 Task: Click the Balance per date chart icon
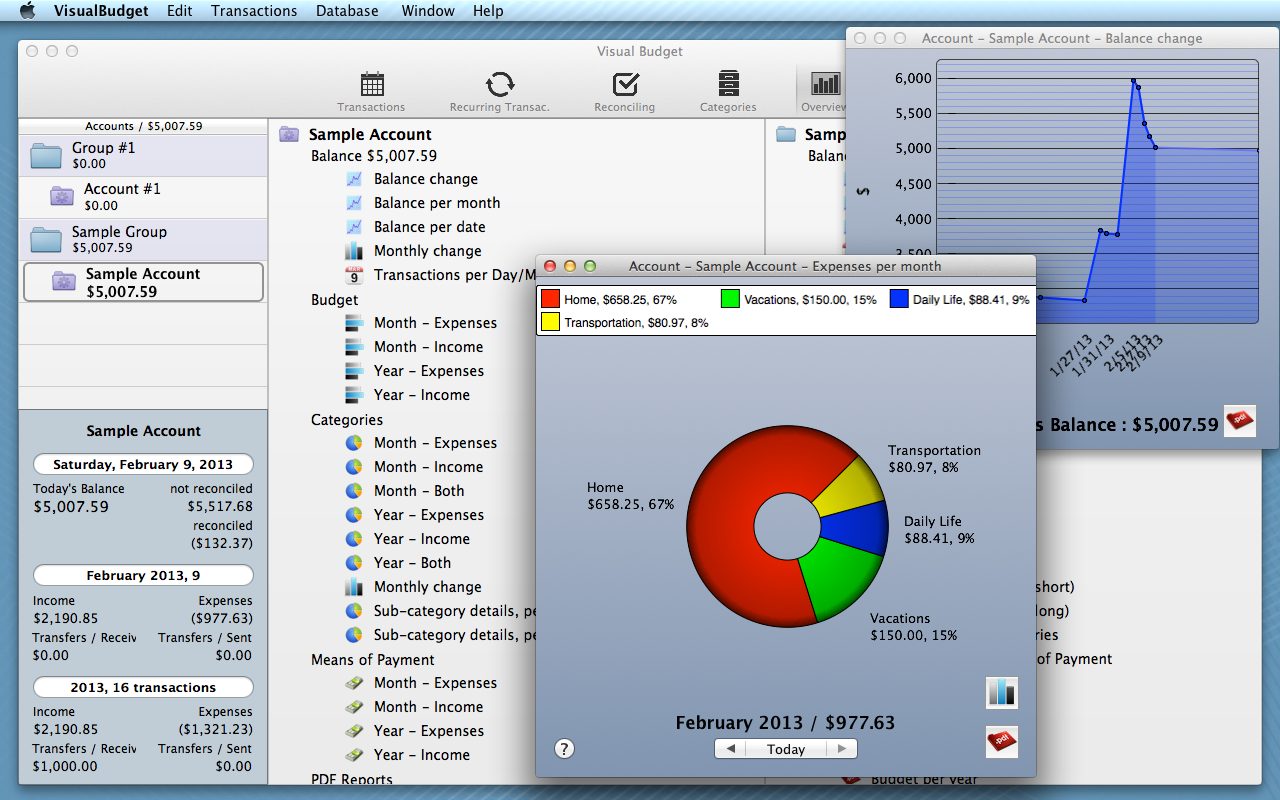[353, 227]
